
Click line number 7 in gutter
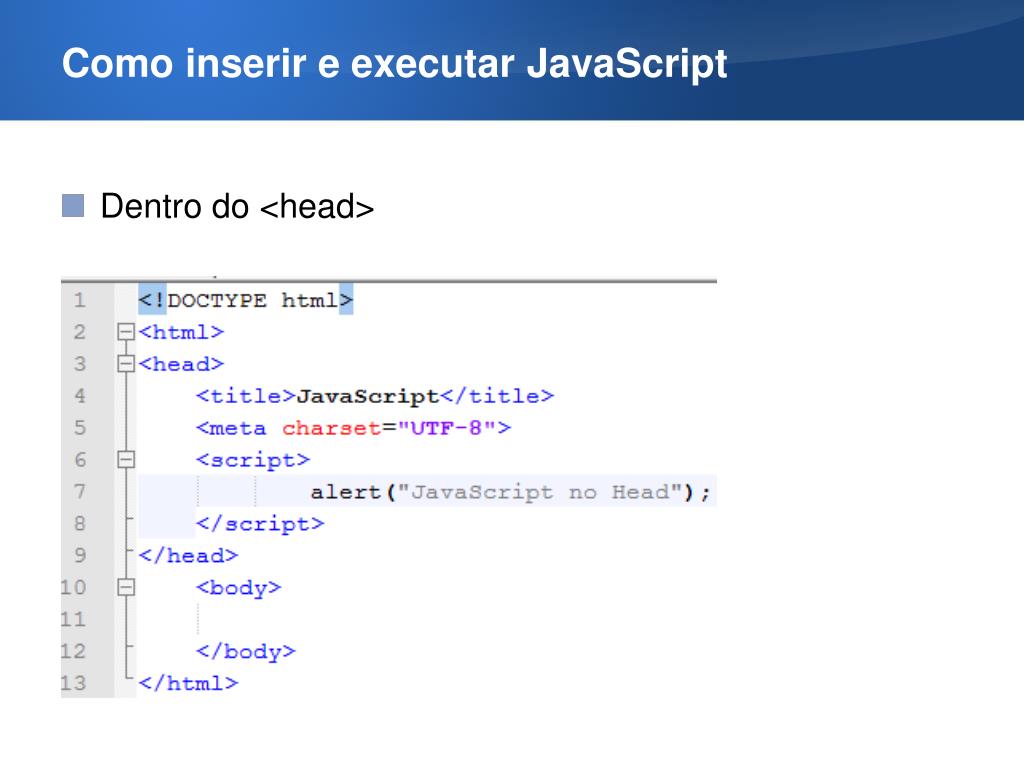79,492
